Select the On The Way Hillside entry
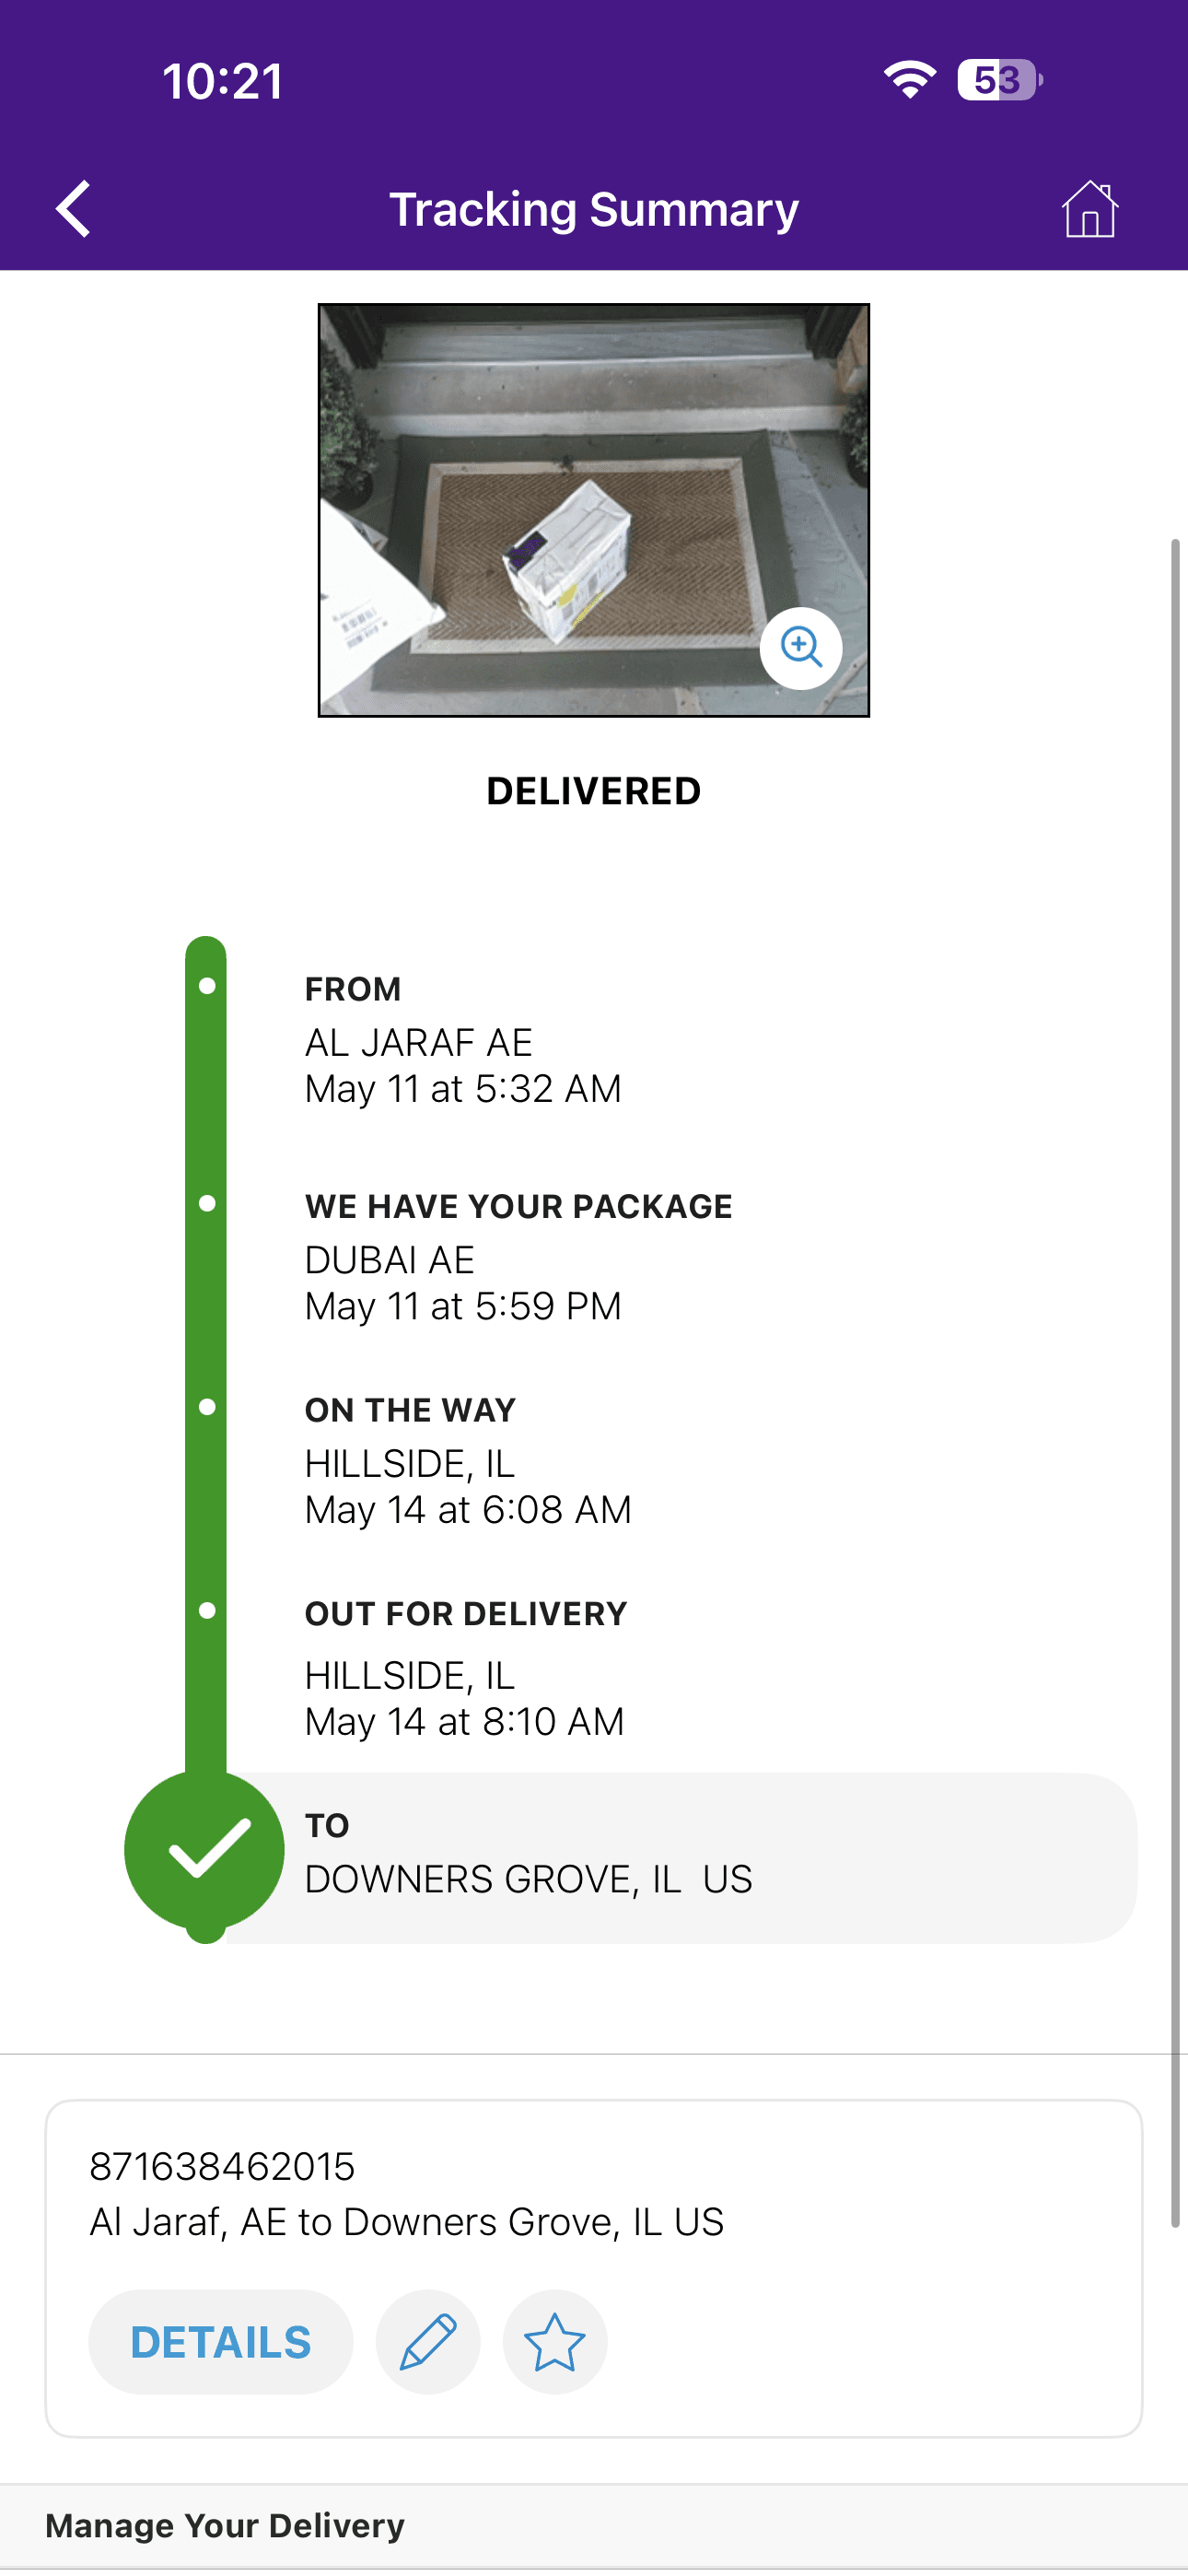 click(468, 1461)
